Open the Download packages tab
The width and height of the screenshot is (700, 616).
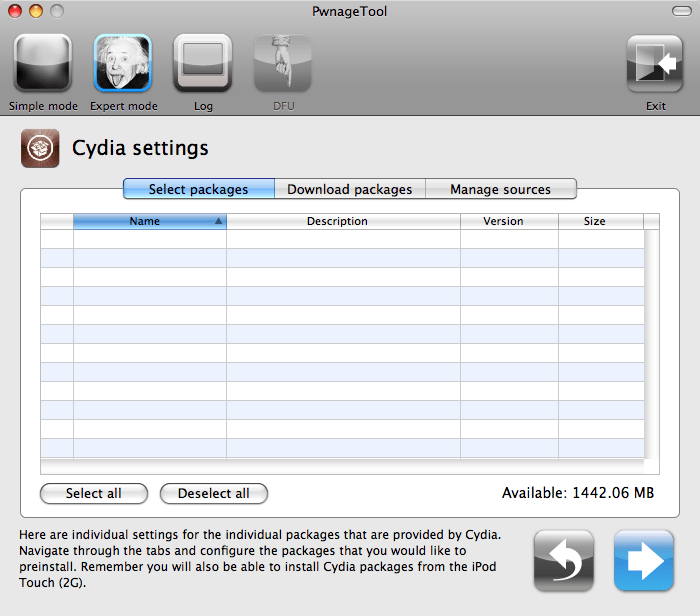point(350,189)
